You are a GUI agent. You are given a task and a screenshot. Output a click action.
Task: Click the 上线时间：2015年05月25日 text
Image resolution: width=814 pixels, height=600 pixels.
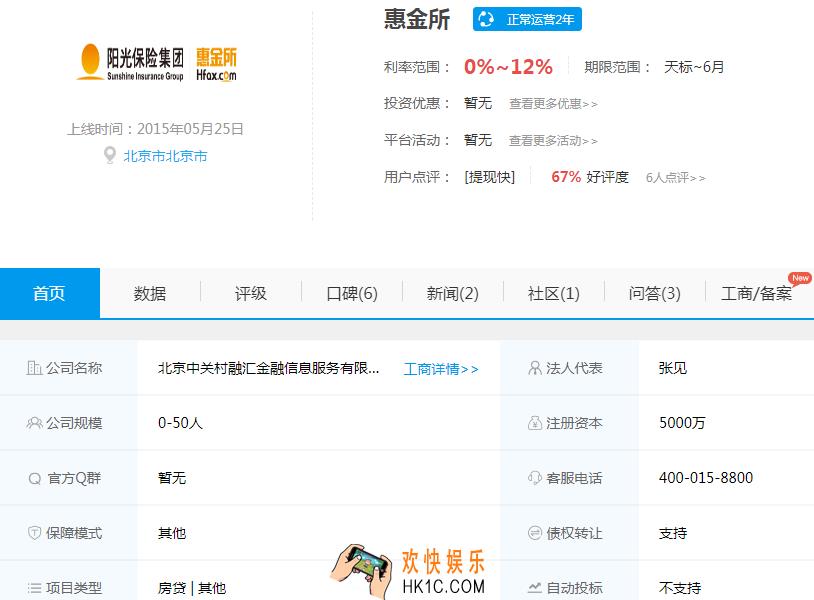pyautogui.click(x=155, y=129)
